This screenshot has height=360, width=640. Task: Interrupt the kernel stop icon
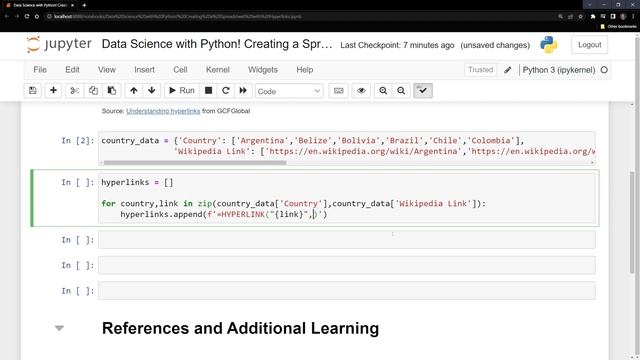pyautogui.click(x=208, y=91)
